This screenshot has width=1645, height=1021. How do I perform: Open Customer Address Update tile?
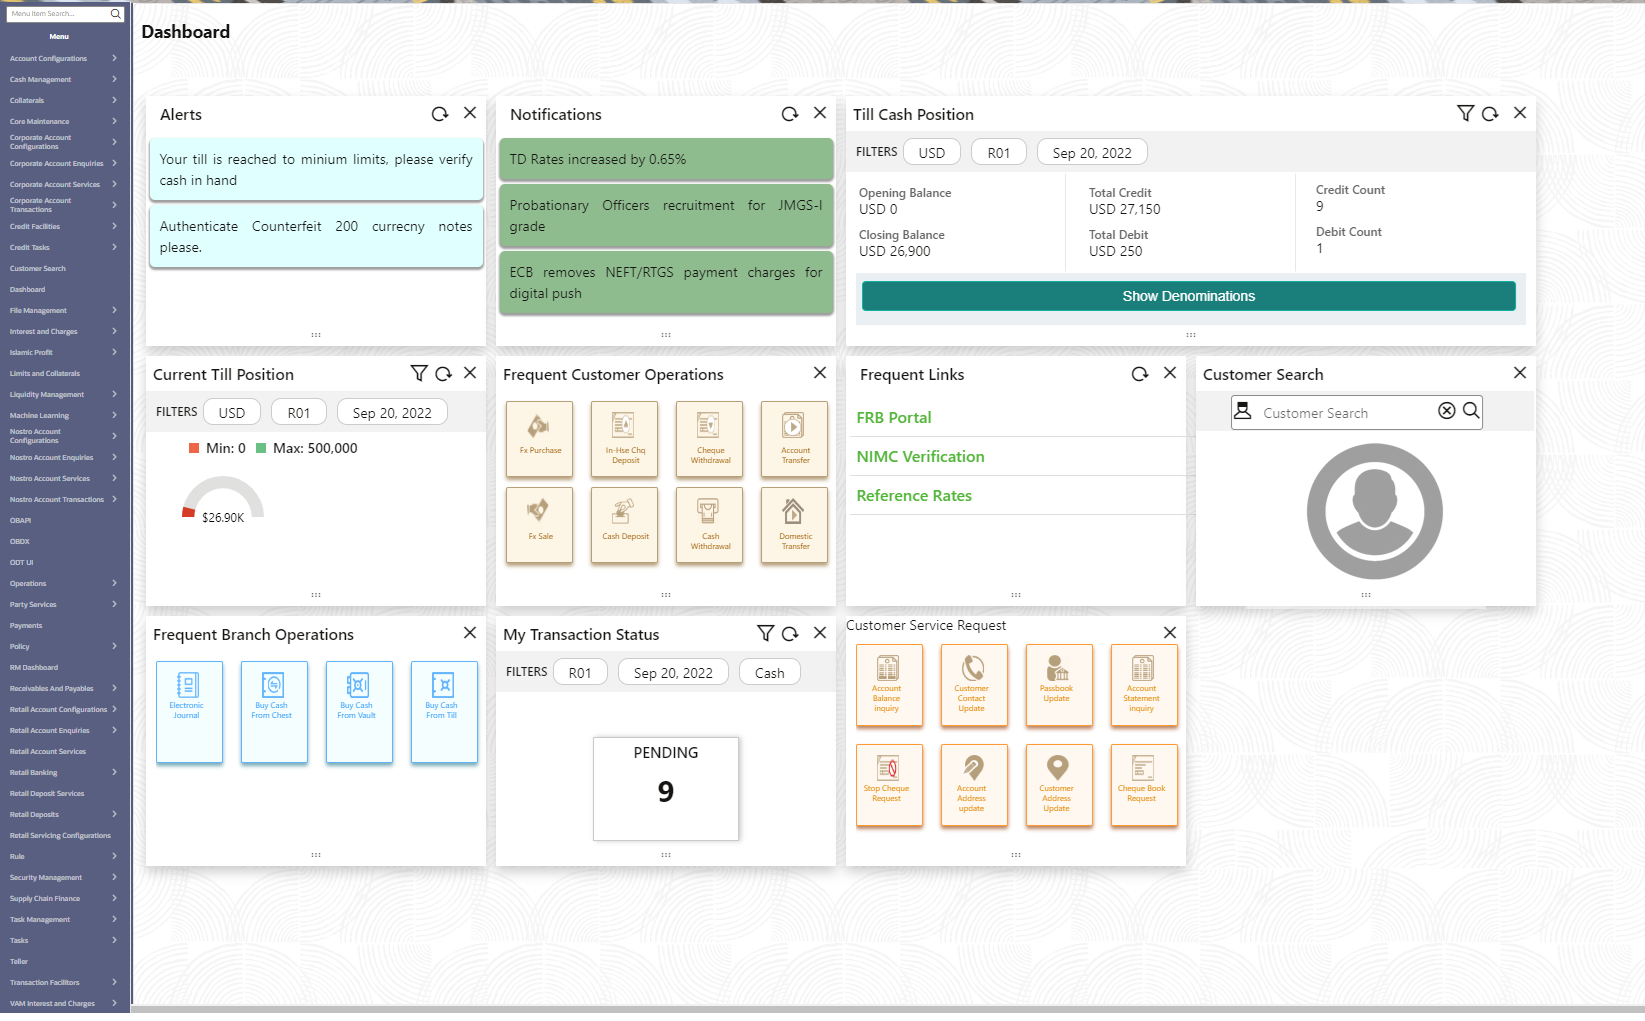click(x=1060, y=785)
